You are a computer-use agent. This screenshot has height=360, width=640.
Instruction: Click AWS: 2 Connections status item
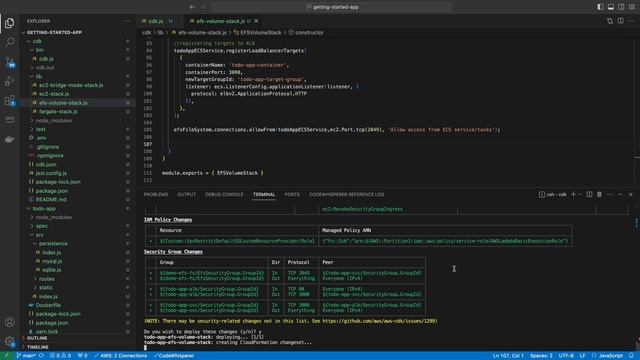click(120, 356)
